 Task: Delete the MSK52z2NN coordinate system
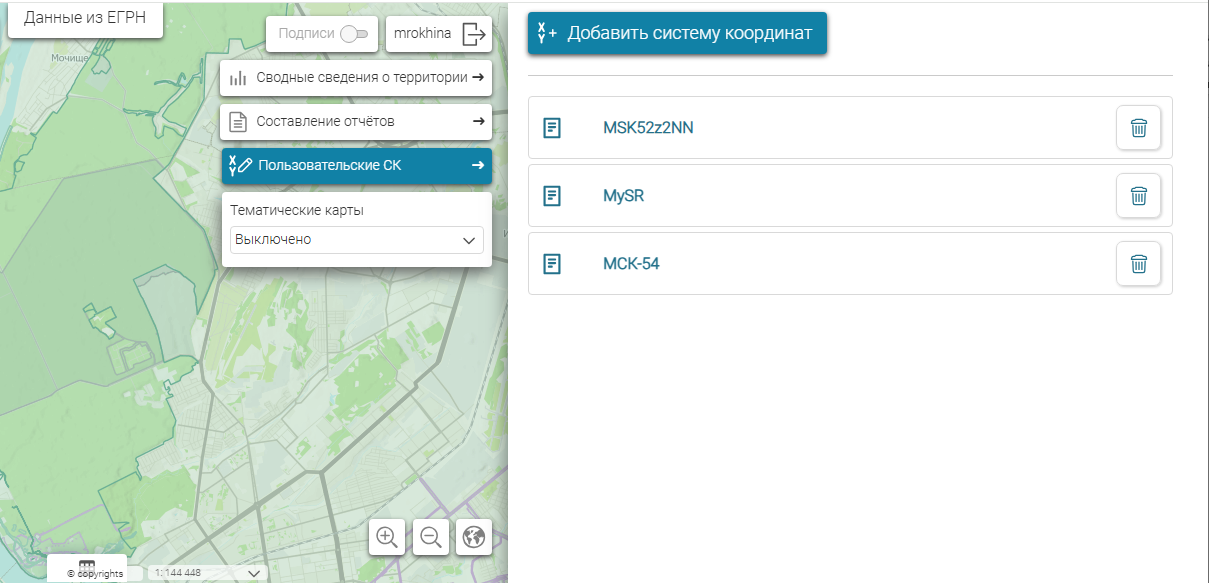[1138, 128]
